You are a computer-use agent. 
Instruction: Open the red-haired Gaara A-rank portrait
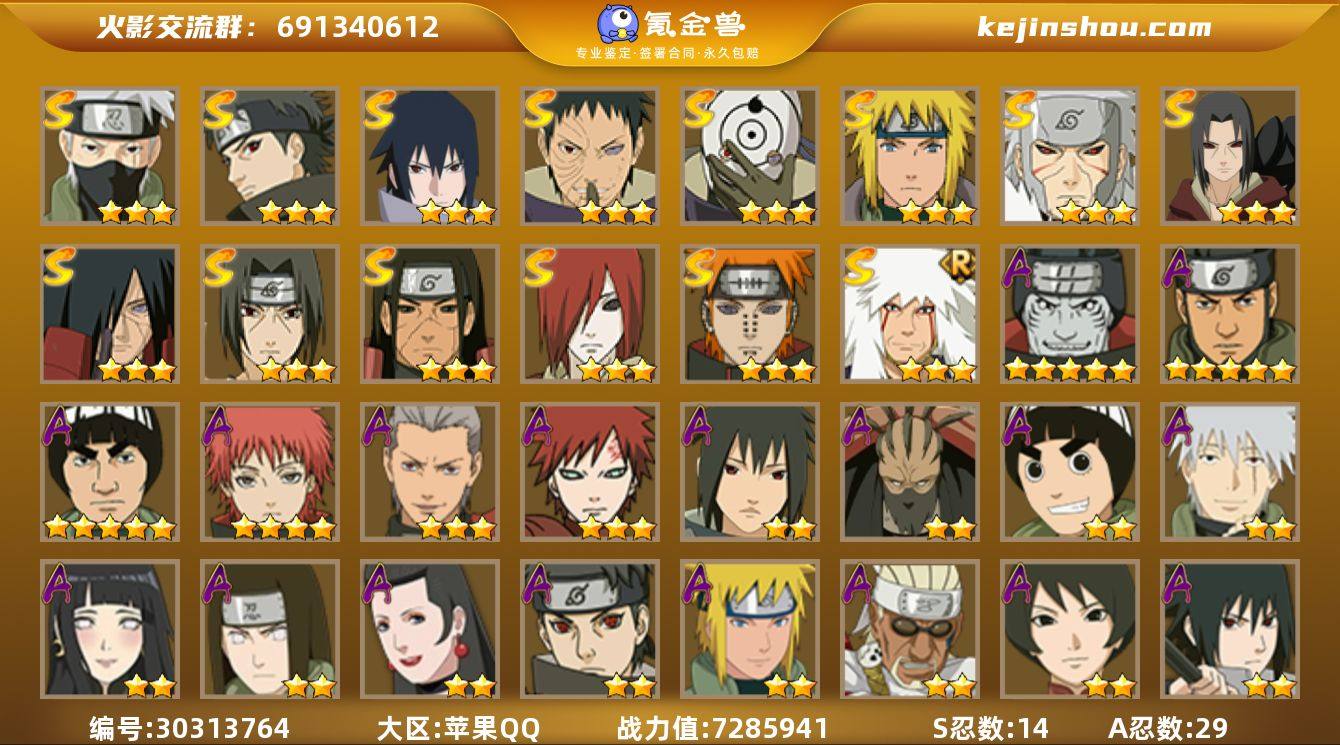[589, 472]
